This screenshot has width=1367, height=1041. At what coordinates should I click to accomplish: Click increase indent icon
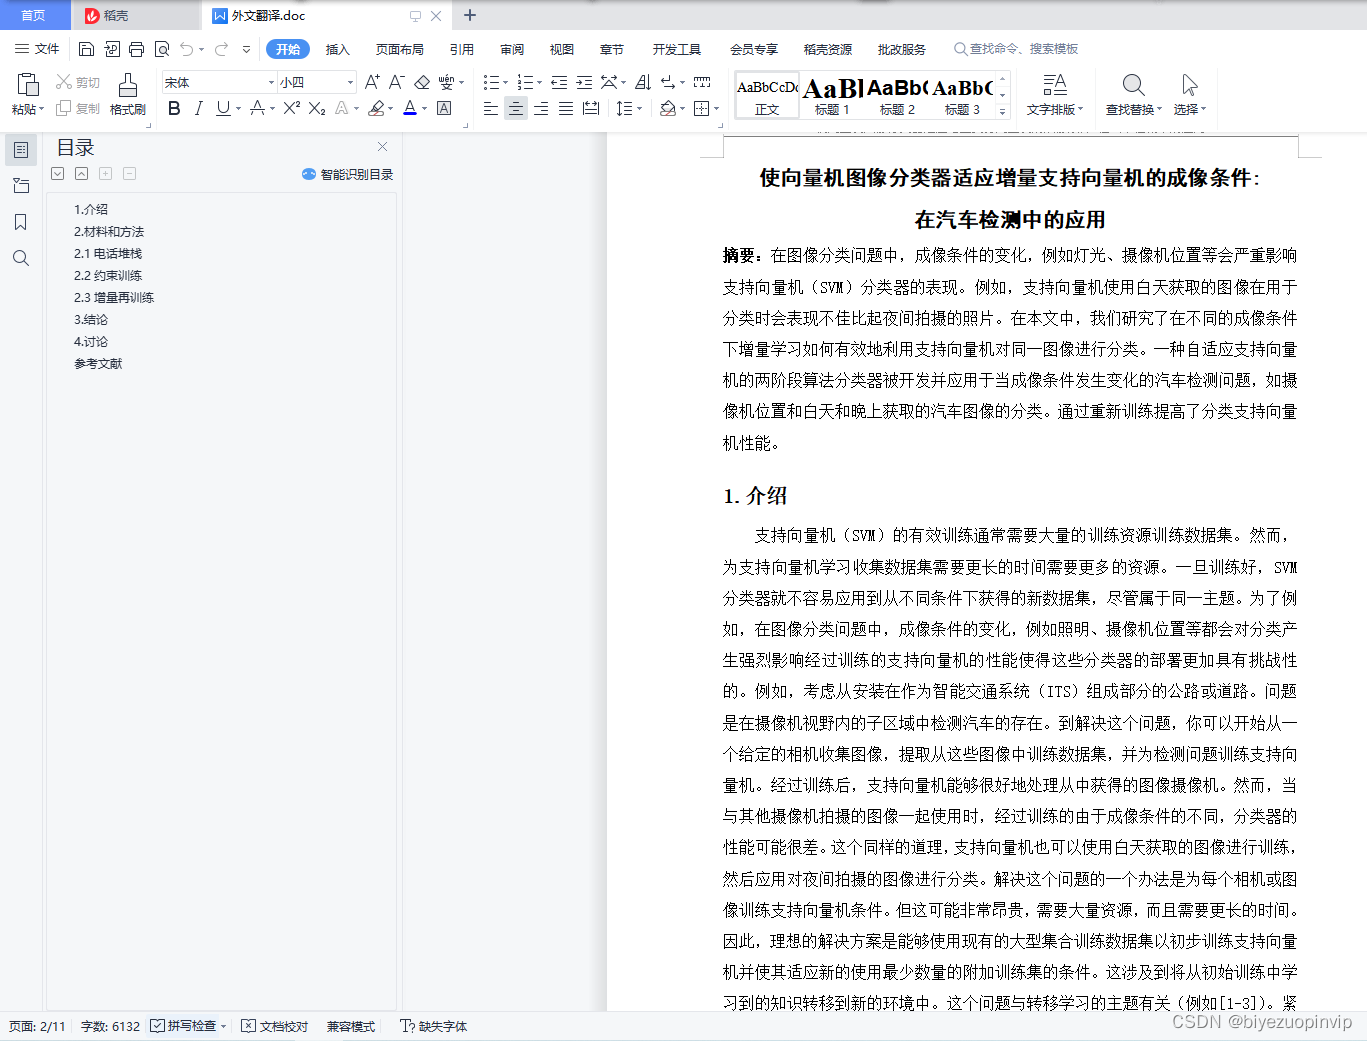(x=584, y=82)
